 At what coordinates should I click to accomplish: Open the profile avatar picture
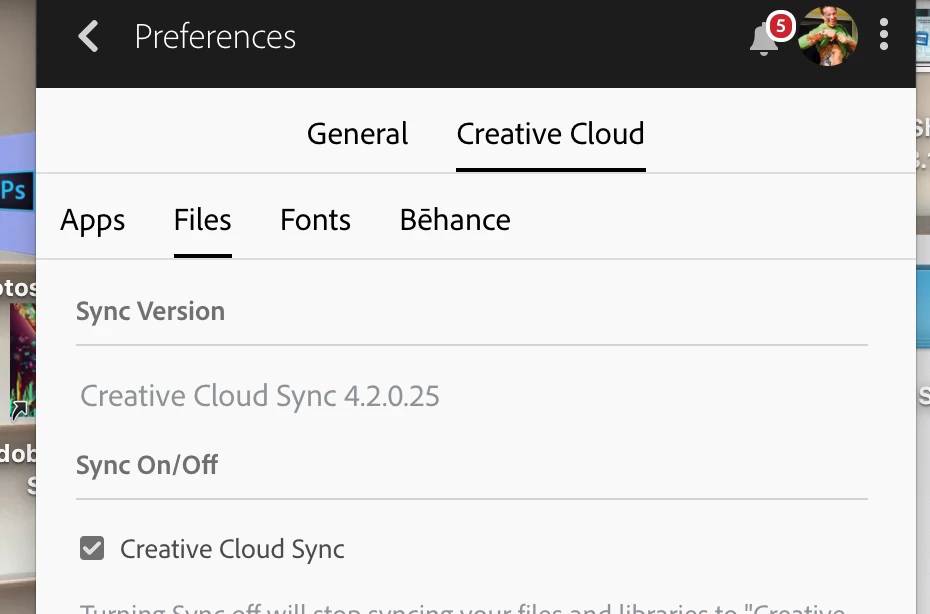click(x=828, y=36)
